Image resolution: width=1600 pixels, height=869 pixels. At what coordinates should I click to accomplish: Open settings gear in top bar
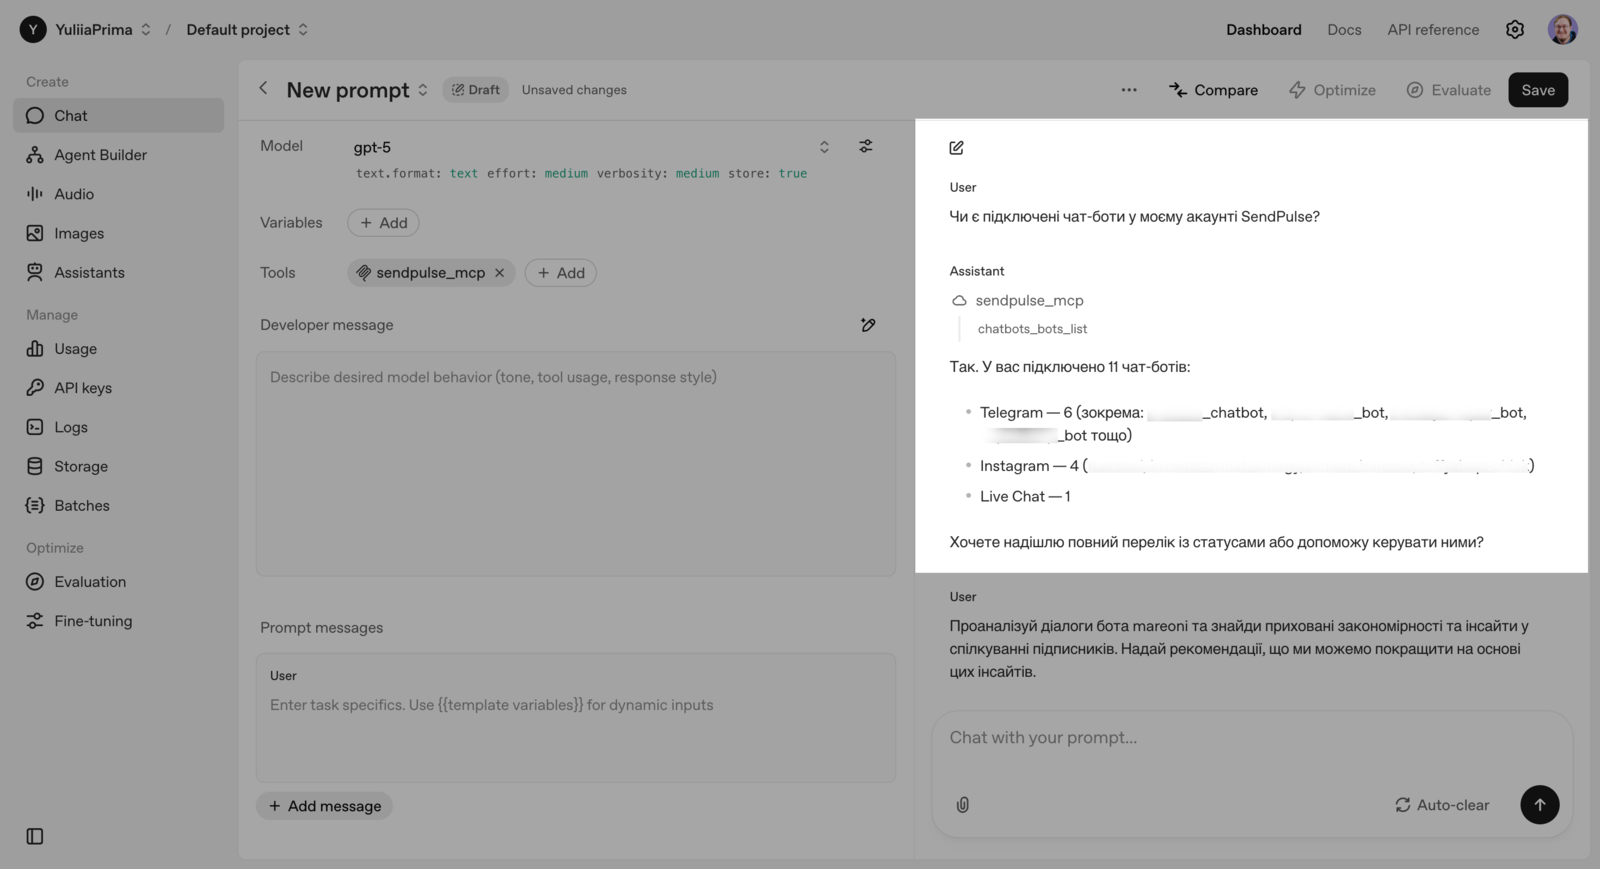[x=1515, y=30]
